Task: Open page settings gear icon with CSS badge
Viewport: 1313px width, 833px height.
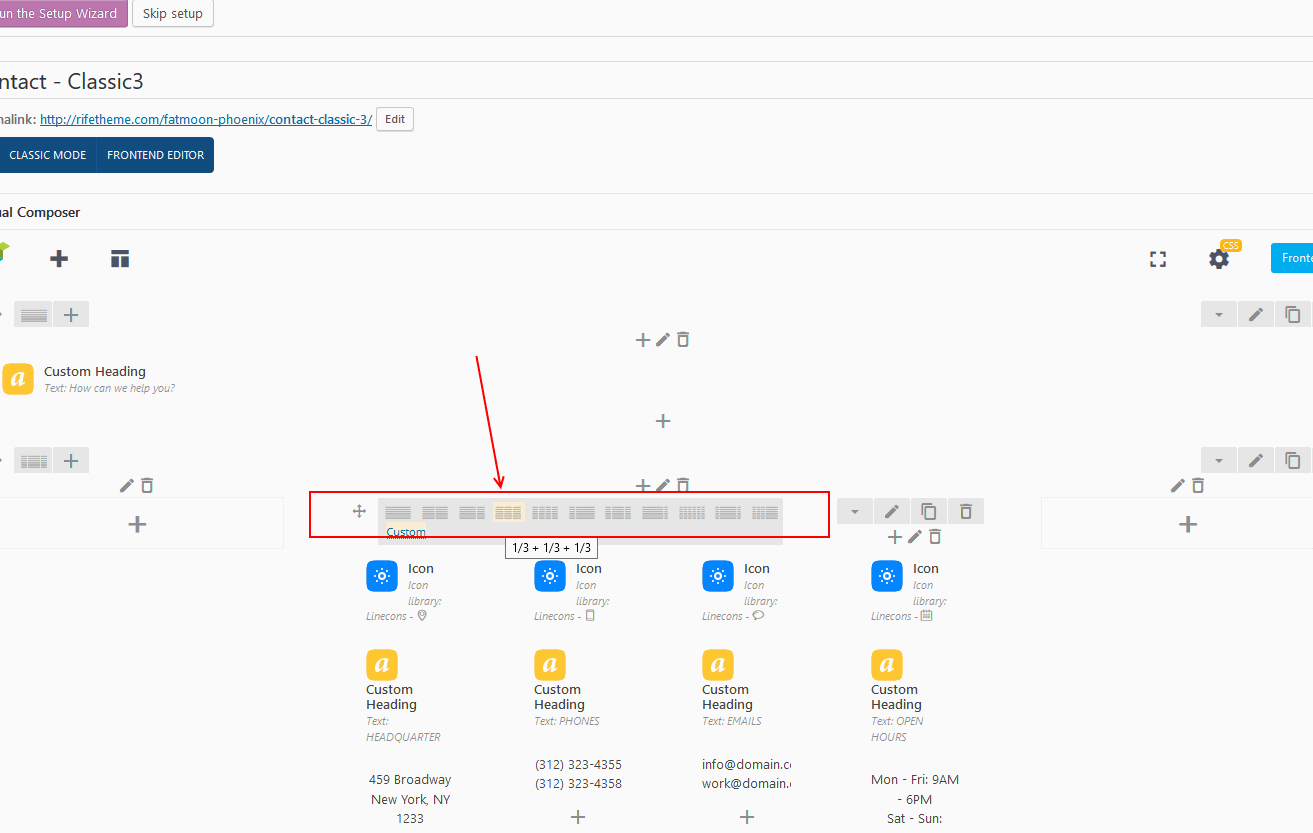Action: [x=1219, y=259]
